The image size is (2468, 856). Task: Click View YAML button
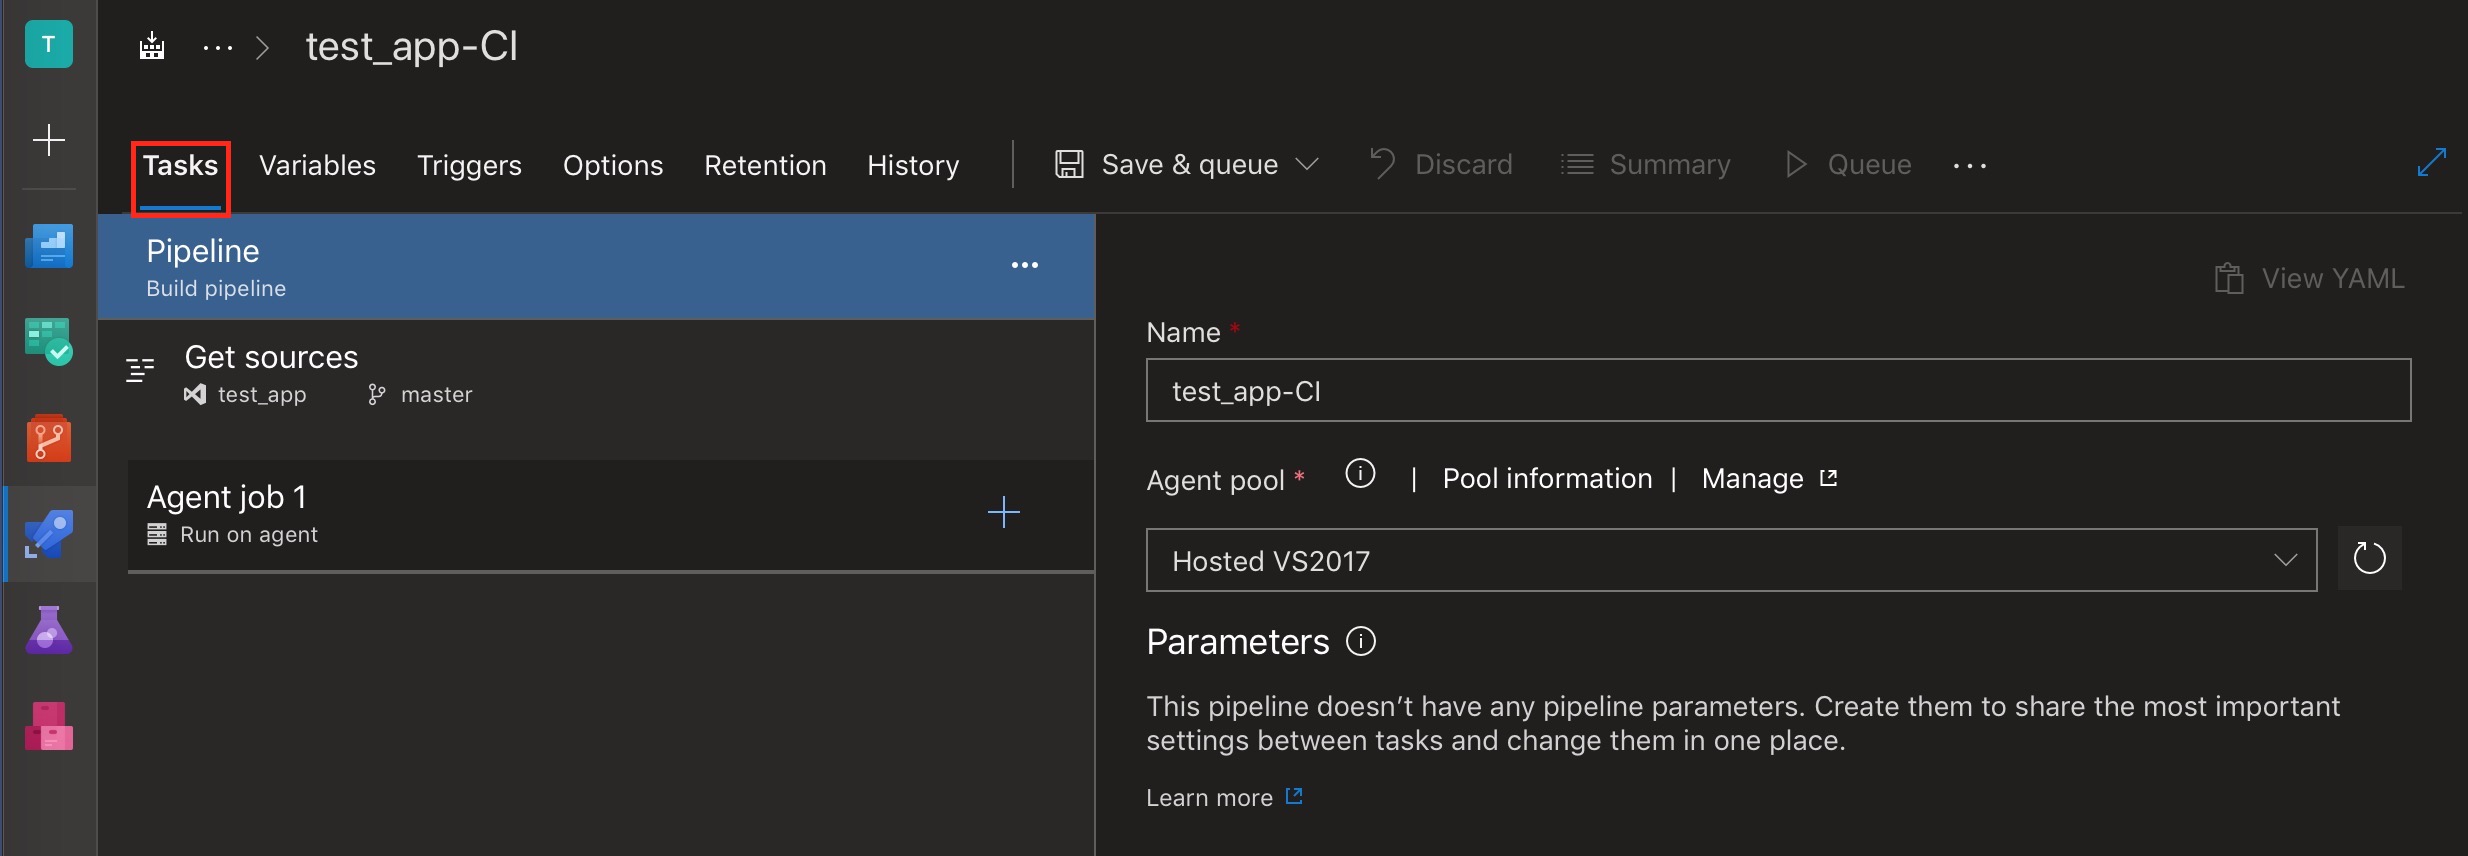pyautogui.click(x=2309, y=278)
